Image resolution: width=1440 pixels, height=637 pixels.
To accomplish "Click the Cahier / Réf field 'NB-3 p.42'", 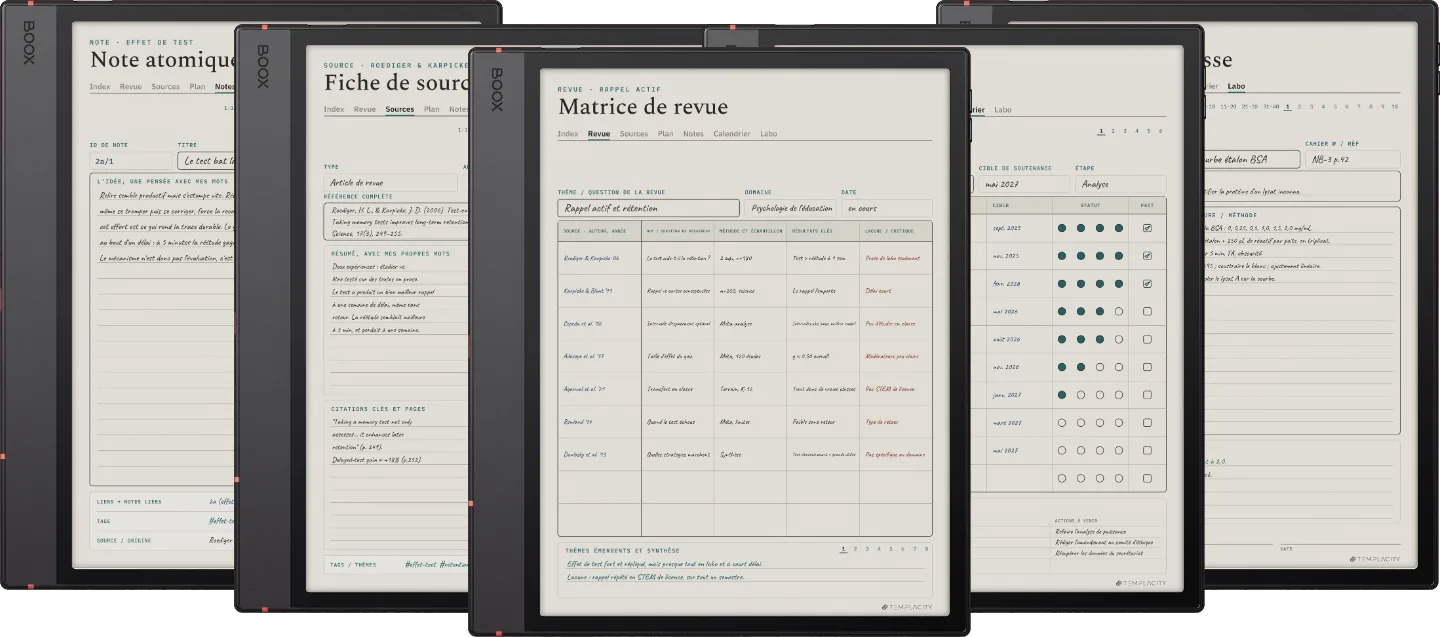I will point(1352,160).
